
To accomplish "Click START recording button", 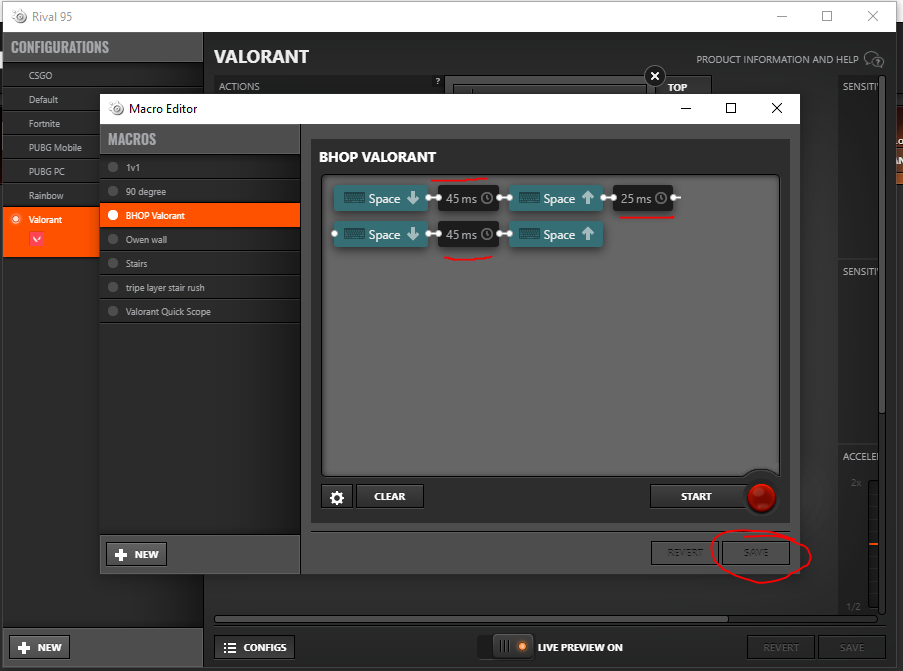I will [x=696, y=496].
